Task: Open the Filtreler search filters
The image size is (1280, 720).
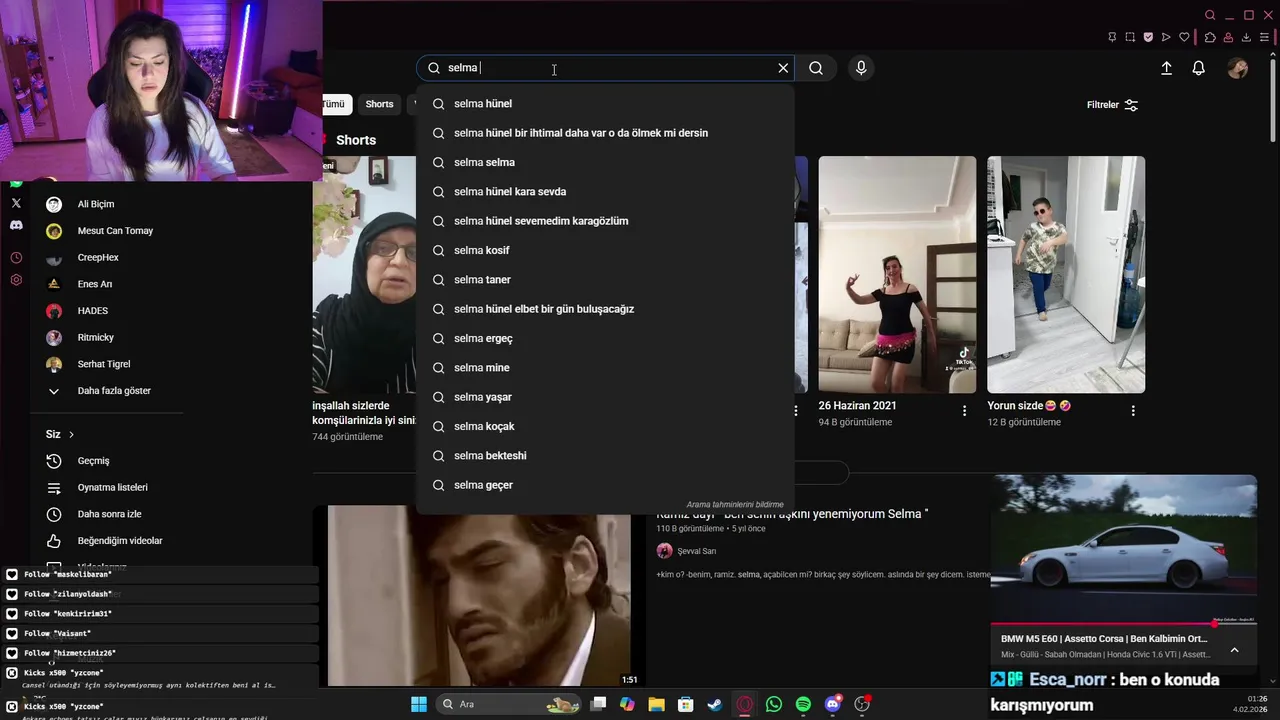Action: click(x=1112, y=105)
